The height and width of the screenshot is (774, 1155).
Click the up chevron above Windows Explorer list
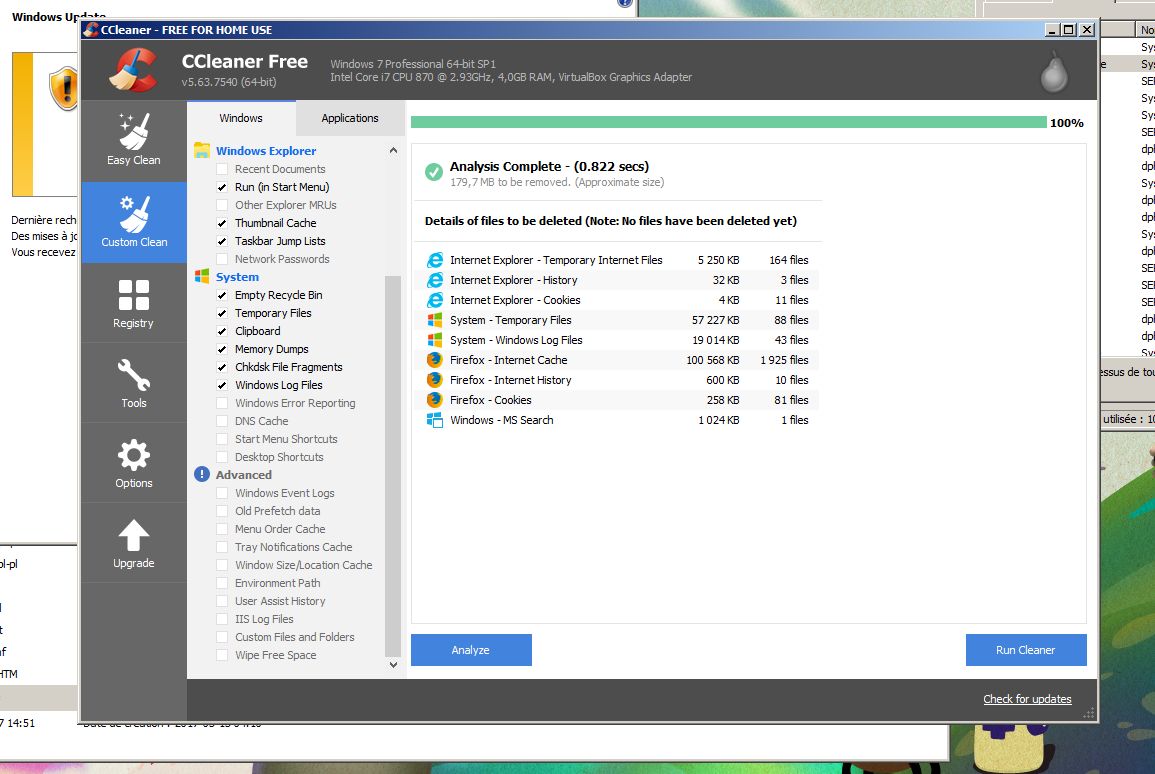pos(393,150)
